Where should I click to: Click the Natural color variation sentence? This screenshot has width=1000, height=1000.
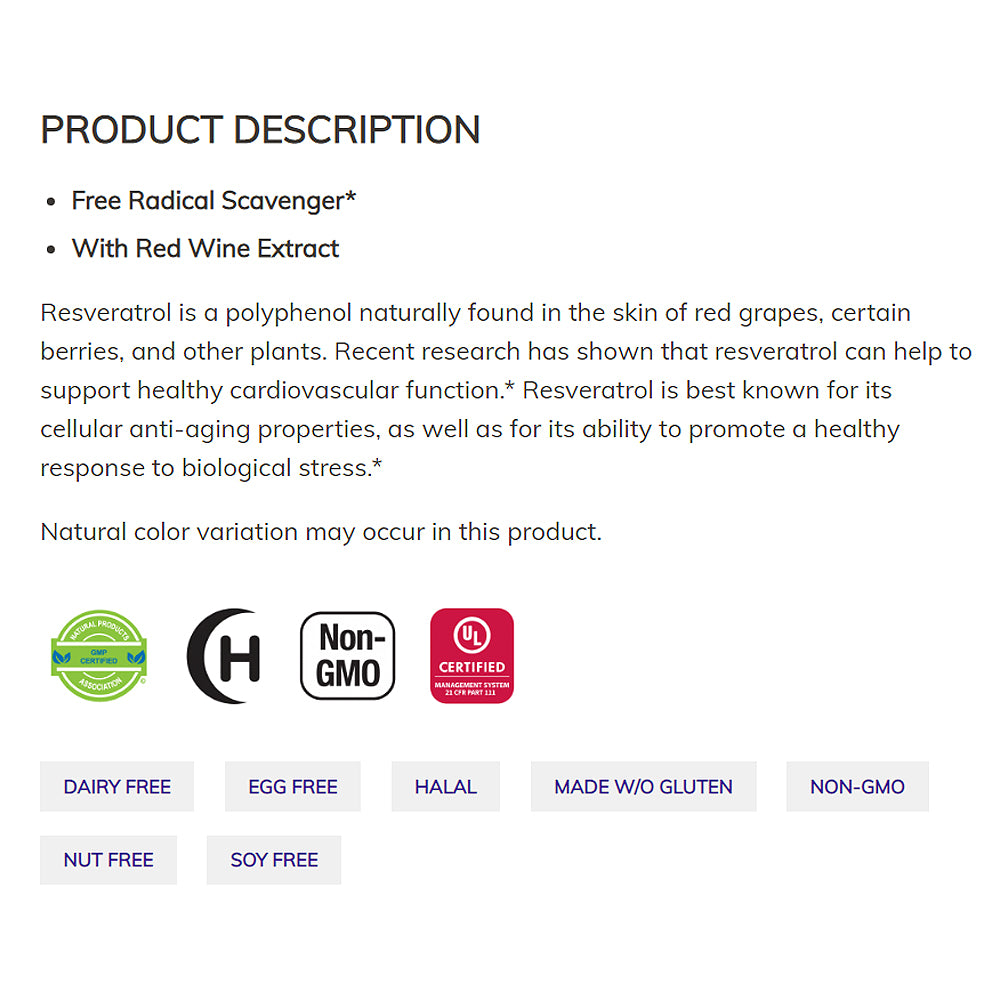321,532
